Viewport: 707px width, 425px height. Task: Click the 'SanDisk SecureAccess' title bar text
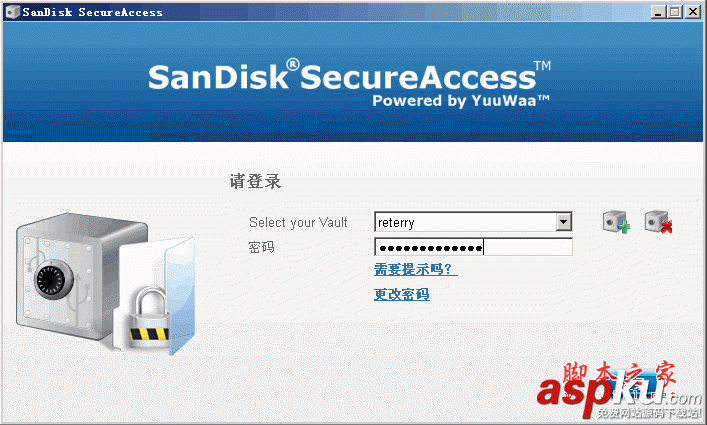point(92,11)
